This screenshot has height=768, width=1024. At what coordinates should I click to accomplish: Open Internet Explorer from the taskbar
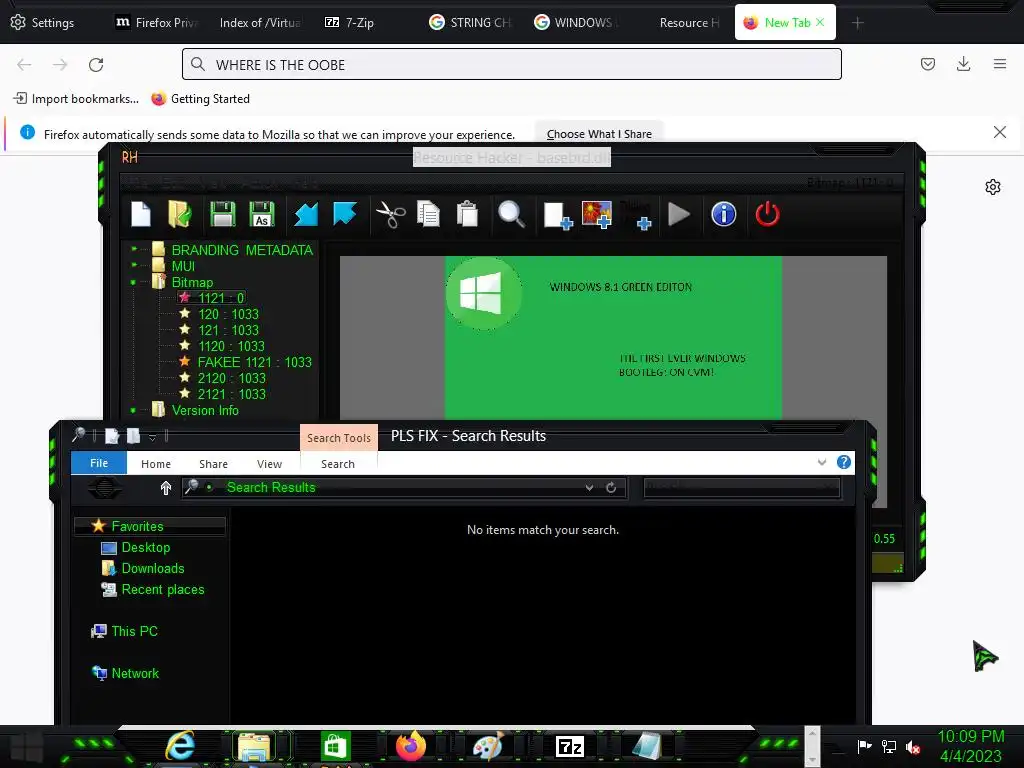pos(180,746)
